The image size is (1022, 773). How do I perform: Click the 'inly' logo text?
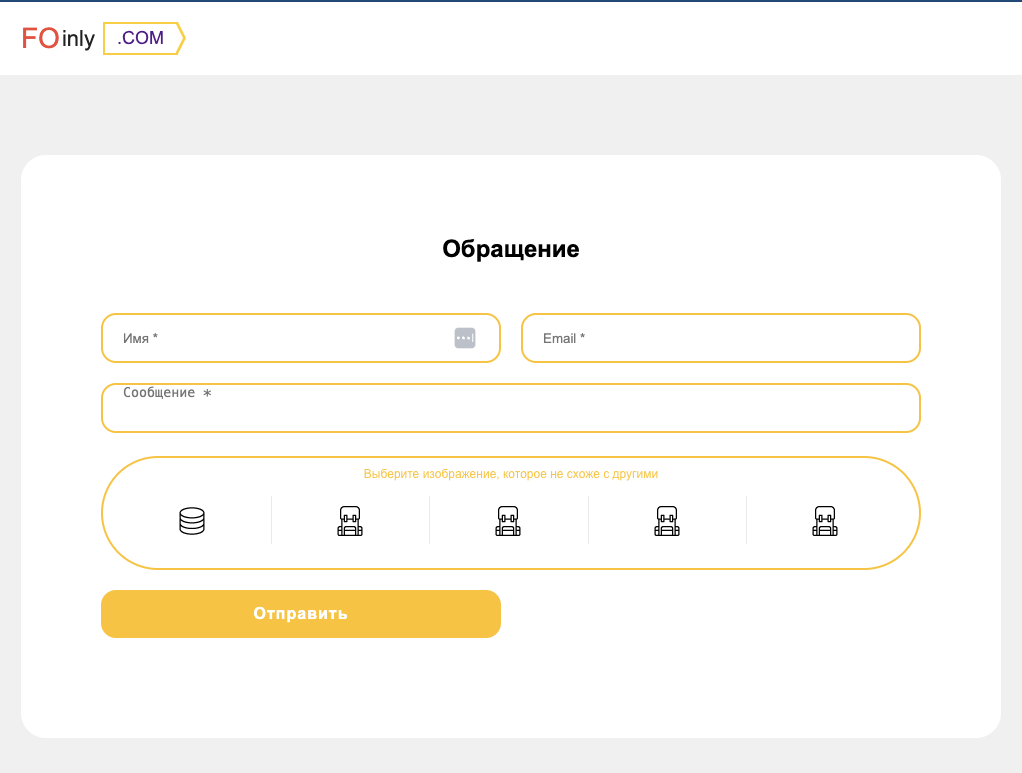click(x=78, y=40)
